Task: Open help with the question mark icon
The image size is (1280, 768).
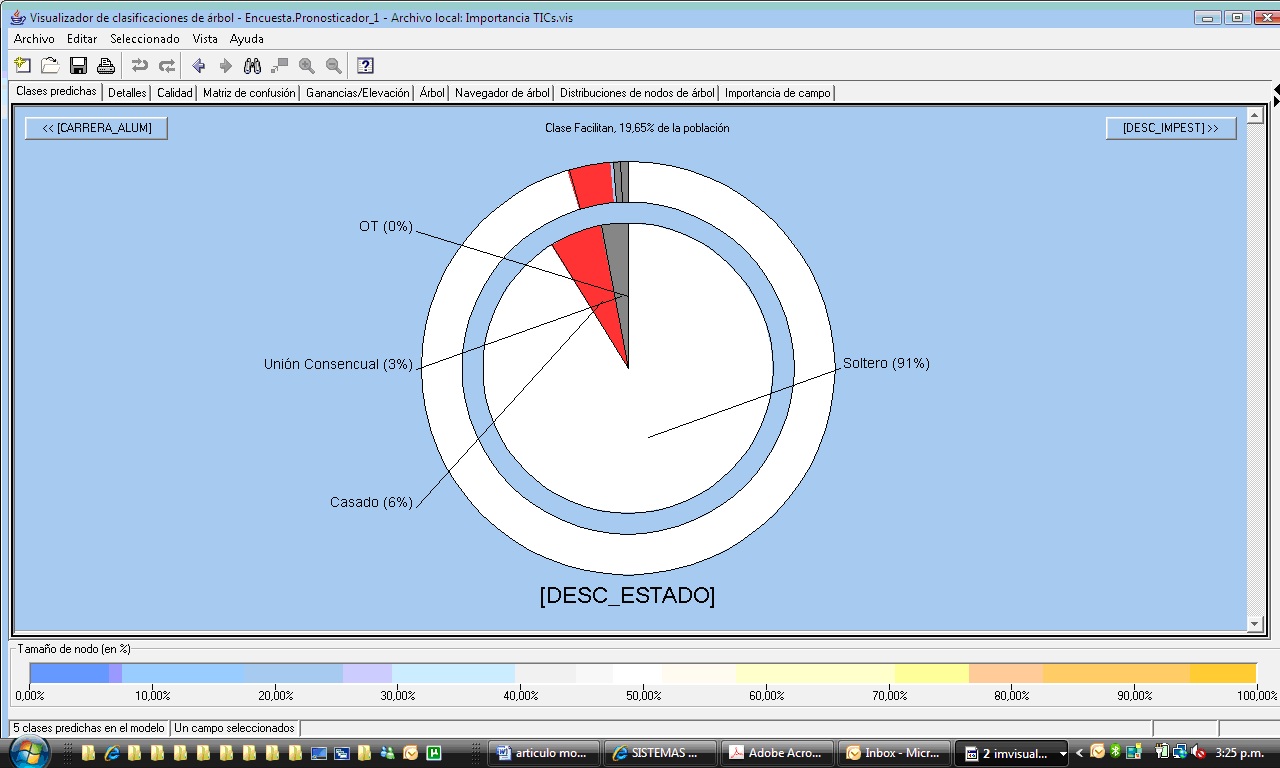Action: coord(365,66)
